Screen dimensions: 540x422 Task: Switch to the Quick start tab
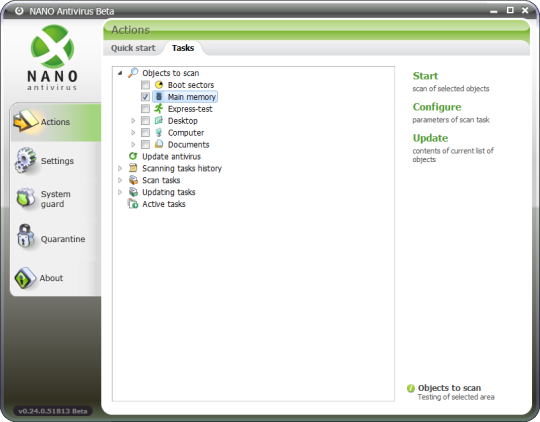133,48
